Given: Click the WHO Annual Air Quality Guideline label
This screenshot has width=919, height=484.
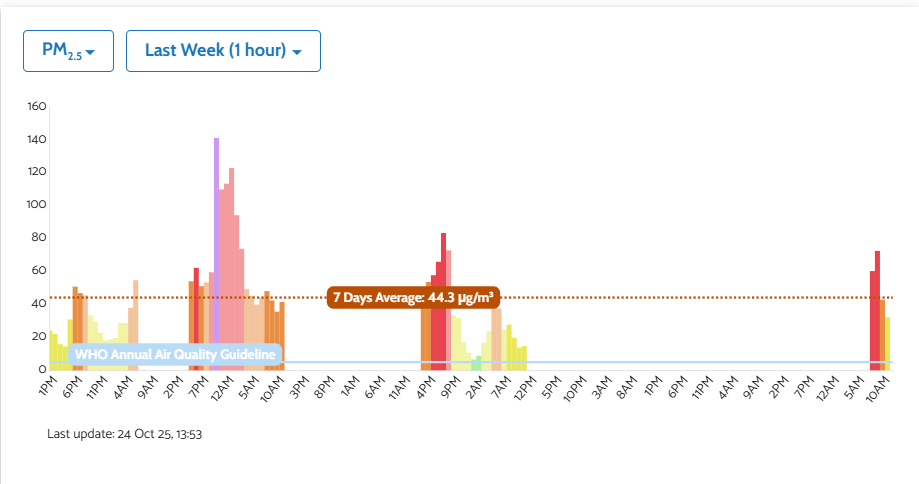Looking at the screenshot, I should click(x=175, y=354).
